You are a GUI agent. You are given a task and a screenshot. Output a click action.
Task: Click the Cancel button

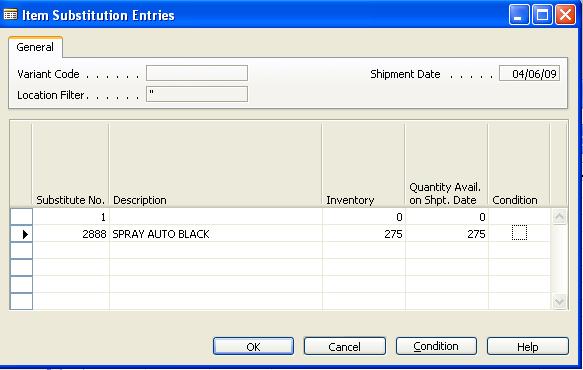point(345,346)
